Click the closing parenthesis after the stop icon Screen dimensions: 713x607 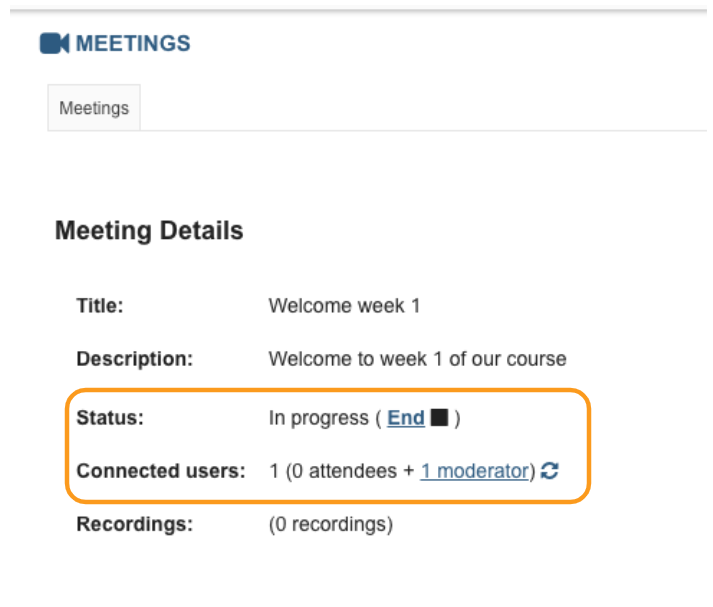click(x=457, y=418)
